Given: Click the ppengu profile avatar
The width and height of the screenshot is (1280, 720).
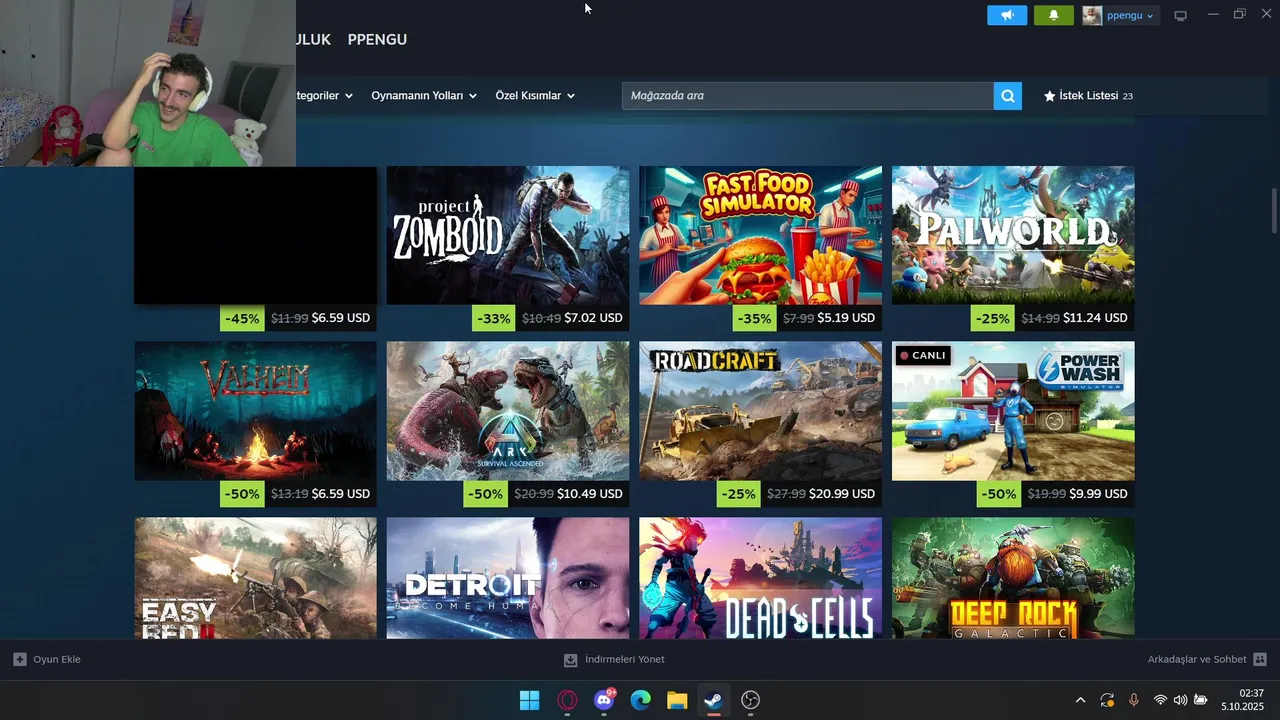Looking at the screenshot, I should pyautogui.click(x=1092, y=15).
